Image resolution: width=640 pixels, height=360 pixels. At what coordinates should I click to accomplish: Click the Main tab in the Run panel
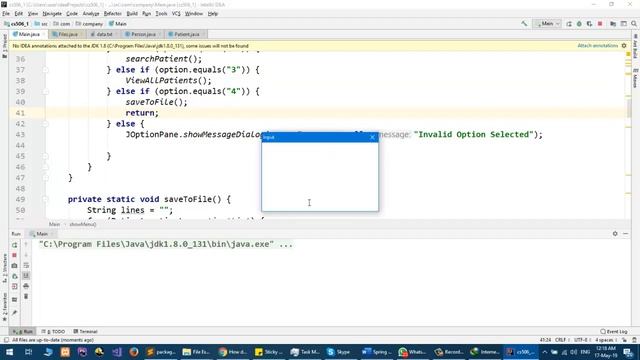[x=40, y=234]
